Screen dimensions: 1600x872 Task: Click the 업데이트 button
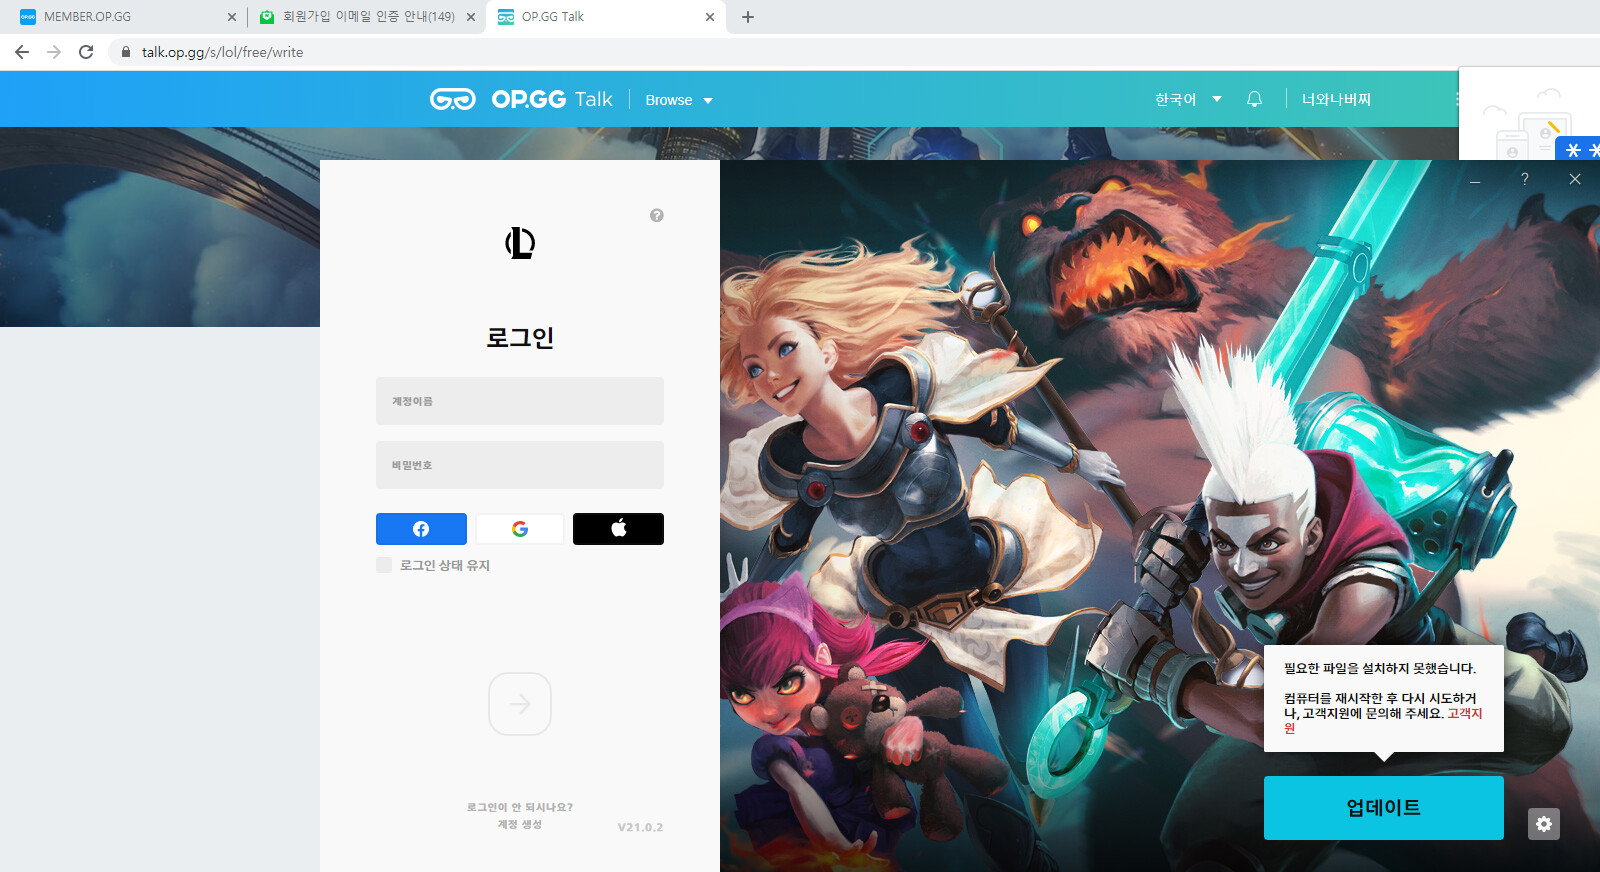pos(1383,808)
